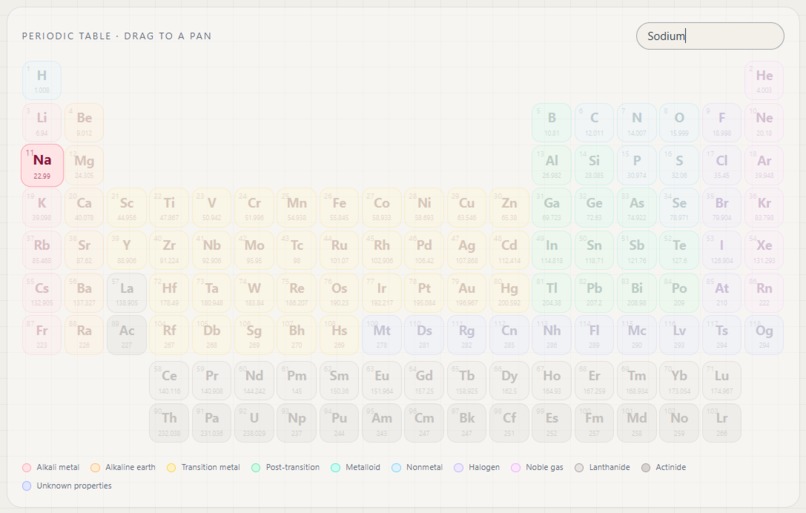The width and height of the screenshot is (806, 513).
Task: Click the Transition metal legend swatch
Action: (x=171, y=467)
